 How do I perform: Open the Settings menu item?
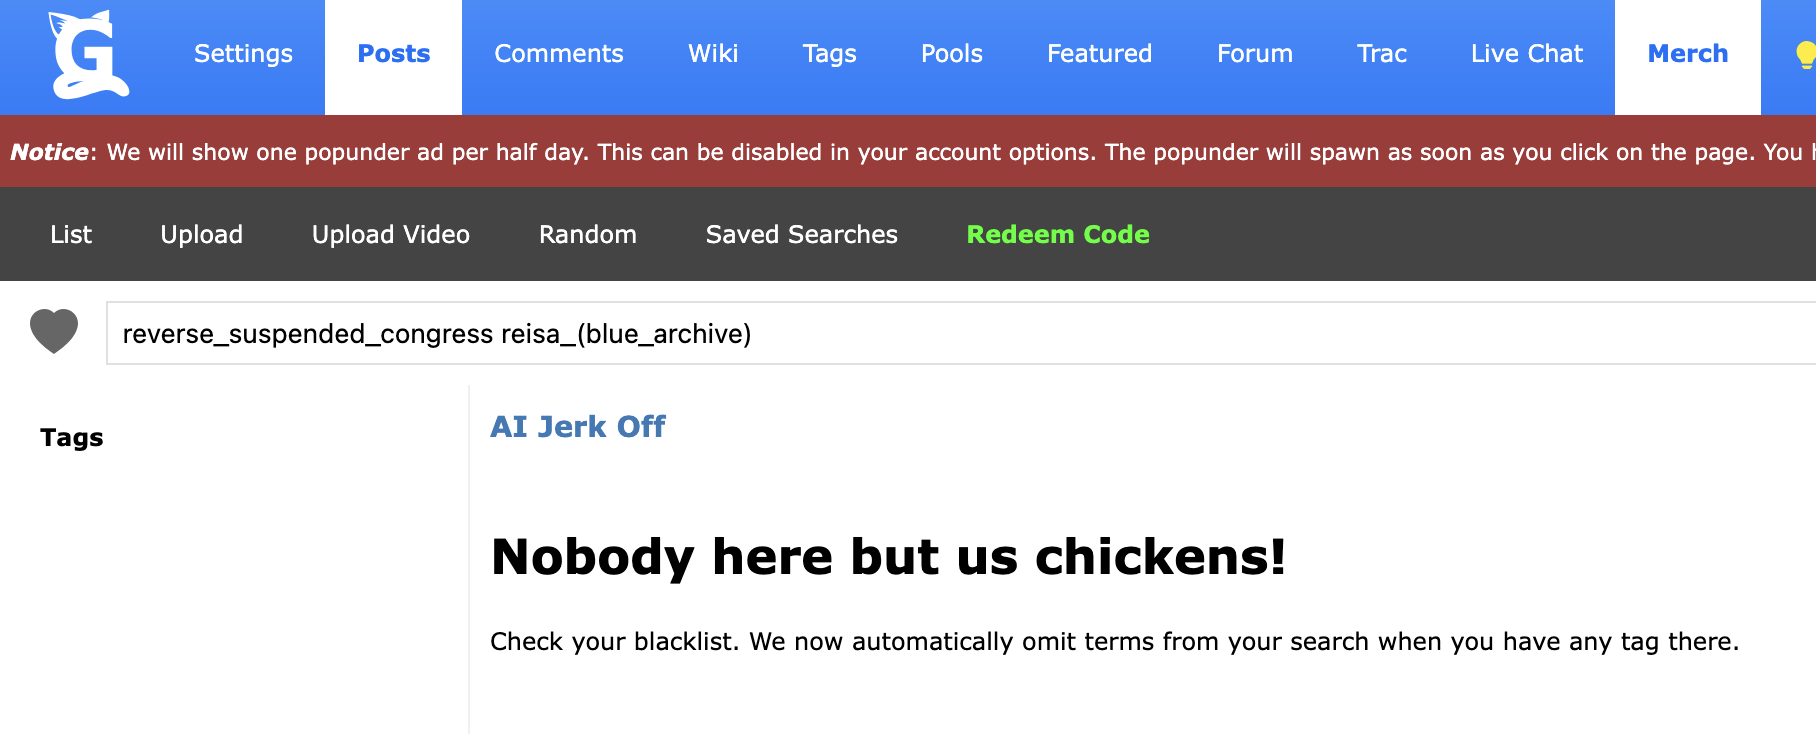[243, 54]
